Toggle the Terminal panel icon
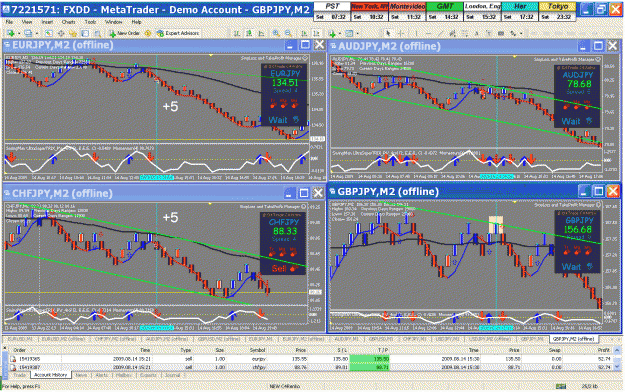Image resolution: width=625 pixels, height=392 pixels. pos(85,33)
